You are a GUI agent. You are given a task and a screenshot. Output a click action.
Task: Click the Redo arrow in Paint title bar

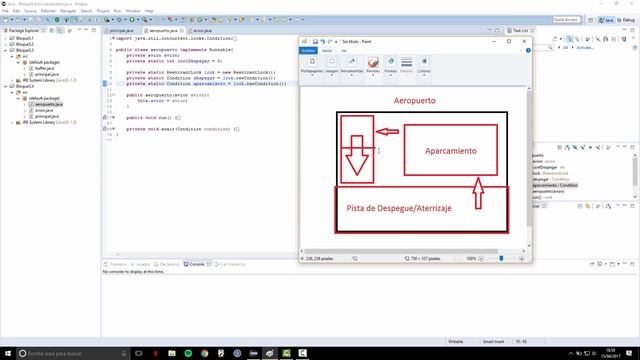click(x=330, y=42)
